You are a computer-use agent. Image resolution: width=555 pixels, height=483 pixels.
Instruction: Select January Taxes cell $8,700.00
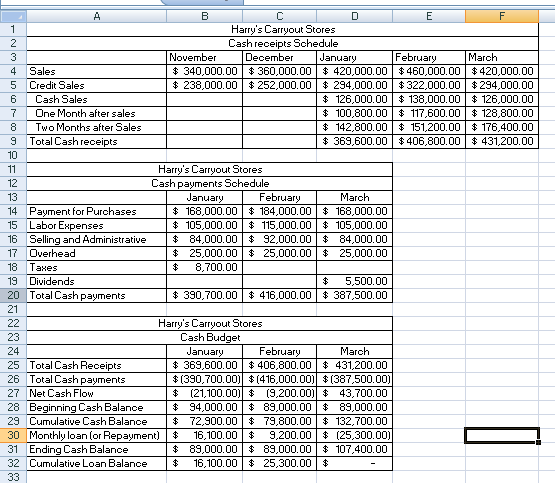click(205, 267)
